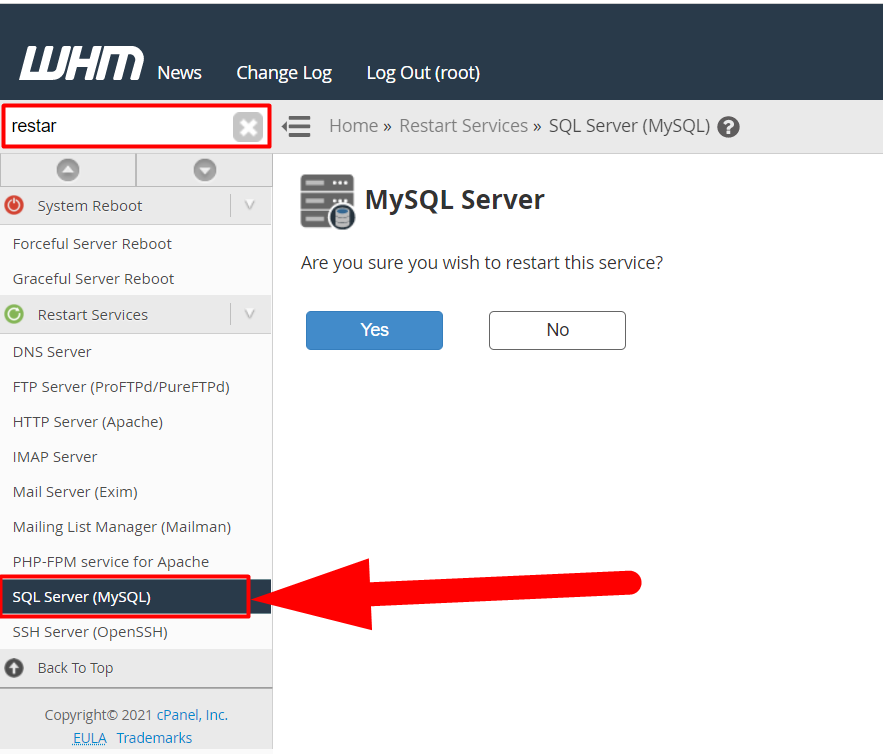Open Graceful Server Reboot
Viewport: 883px width, 754px height.
tap(93, 279)
